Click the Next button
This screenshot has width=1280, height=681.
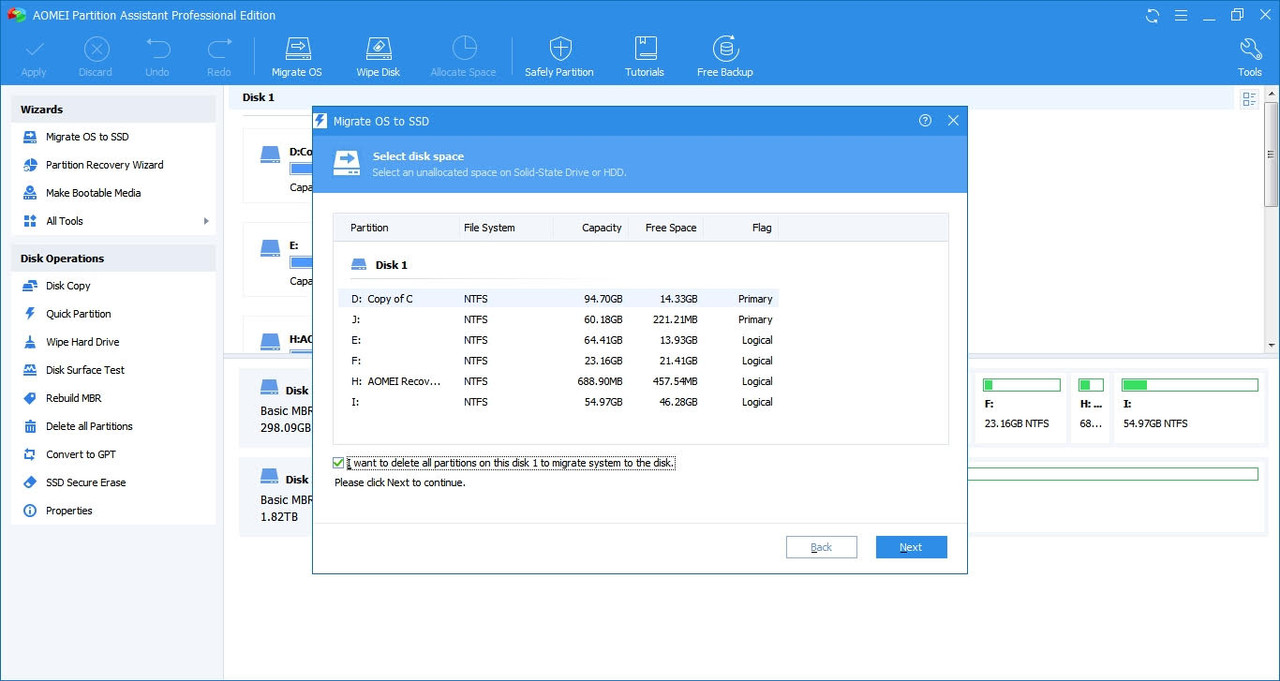pos(911,547)
